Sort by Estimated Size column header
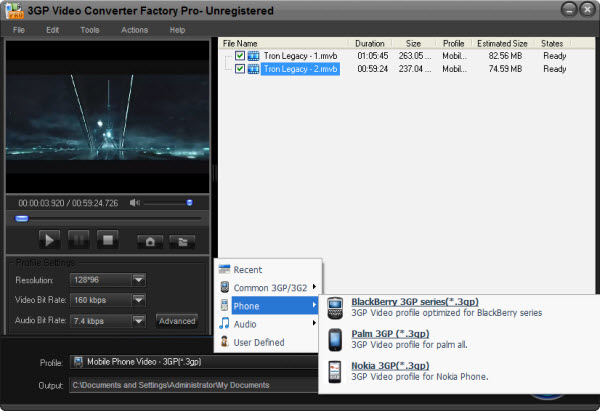Image resolution: width=600 pixels, height=411 pixels. [502, 44]
